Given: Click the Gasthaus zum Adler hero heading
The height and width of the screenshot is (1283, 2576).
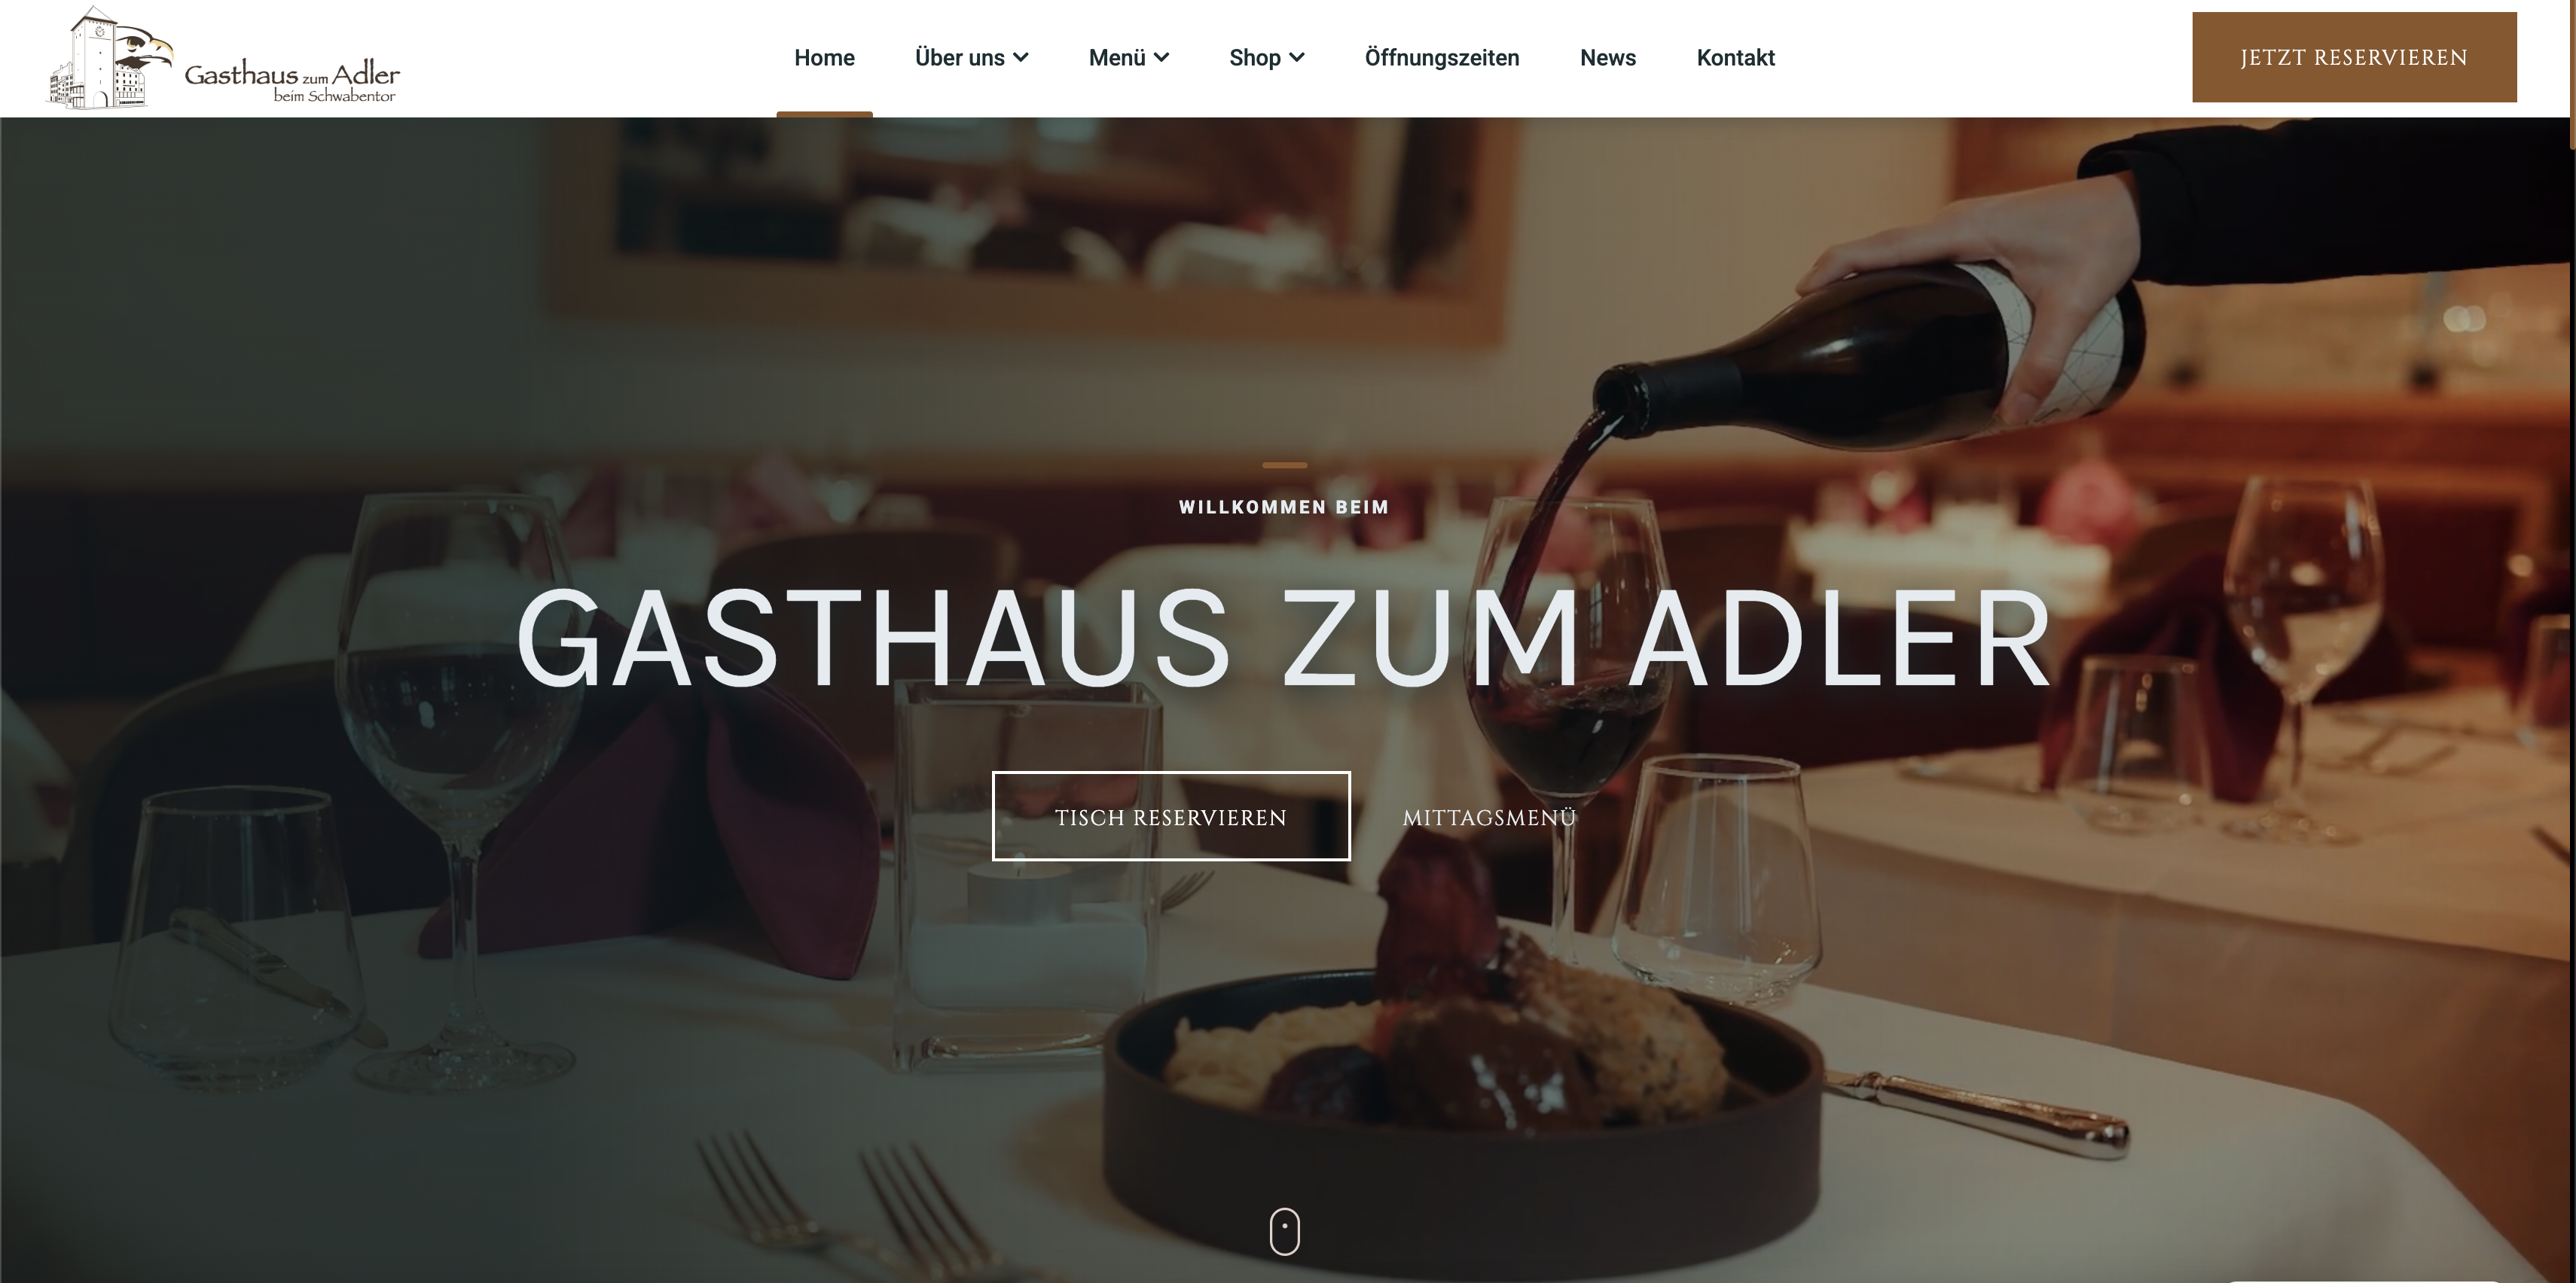Looking at the screenshot, I should point(1284,640).
